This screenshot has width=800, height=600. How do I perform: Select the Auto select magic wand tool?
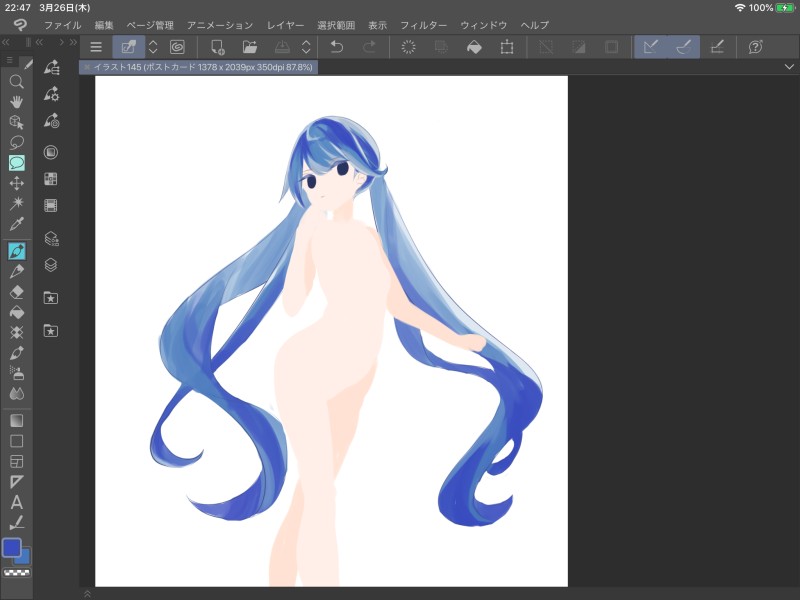click(x=16, y=204)
